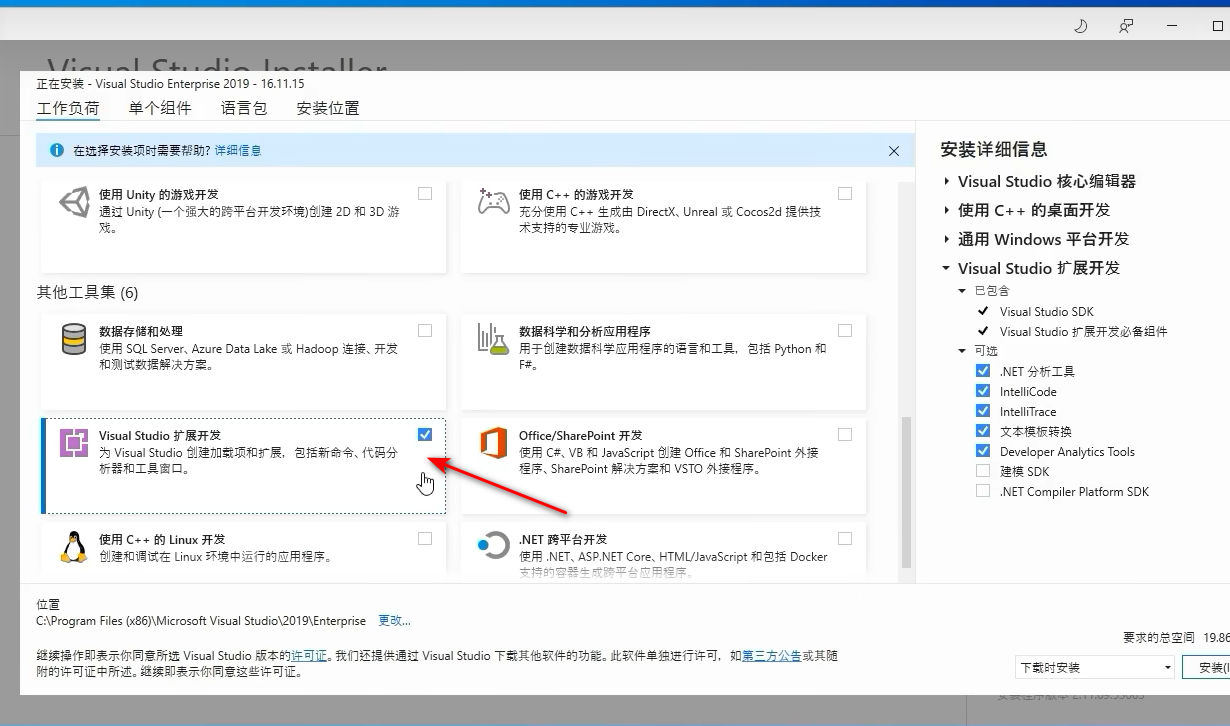Check the Office/SharePoint development workload
This screenshot has width=1230, height=726.
tap(845, 434)
